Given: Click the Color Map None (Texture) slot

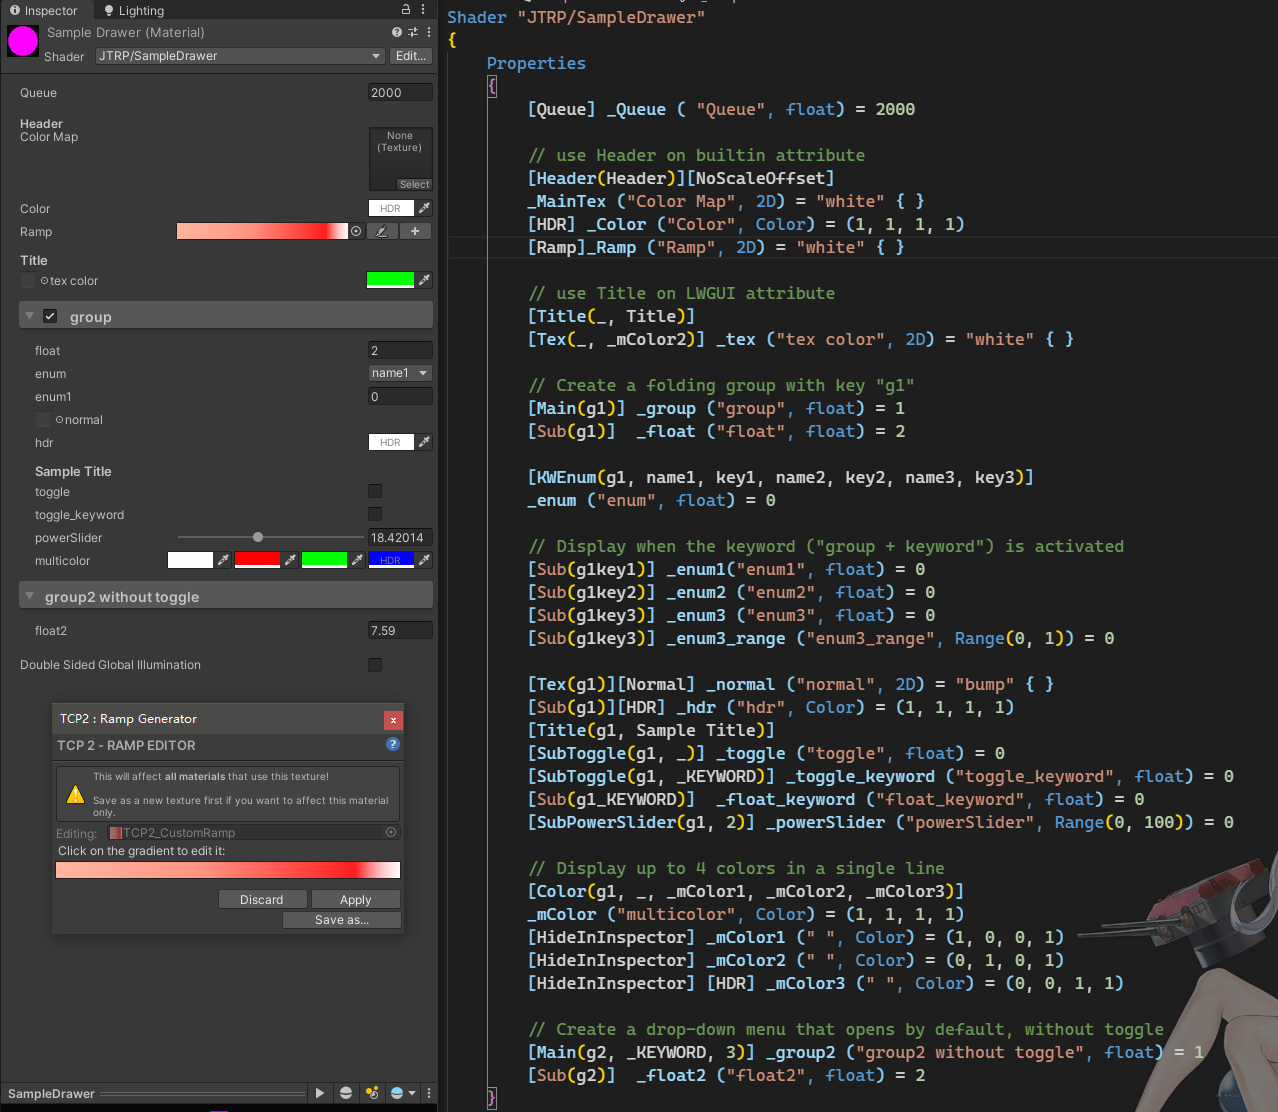Looking at the screenshot, I should 400,159.
